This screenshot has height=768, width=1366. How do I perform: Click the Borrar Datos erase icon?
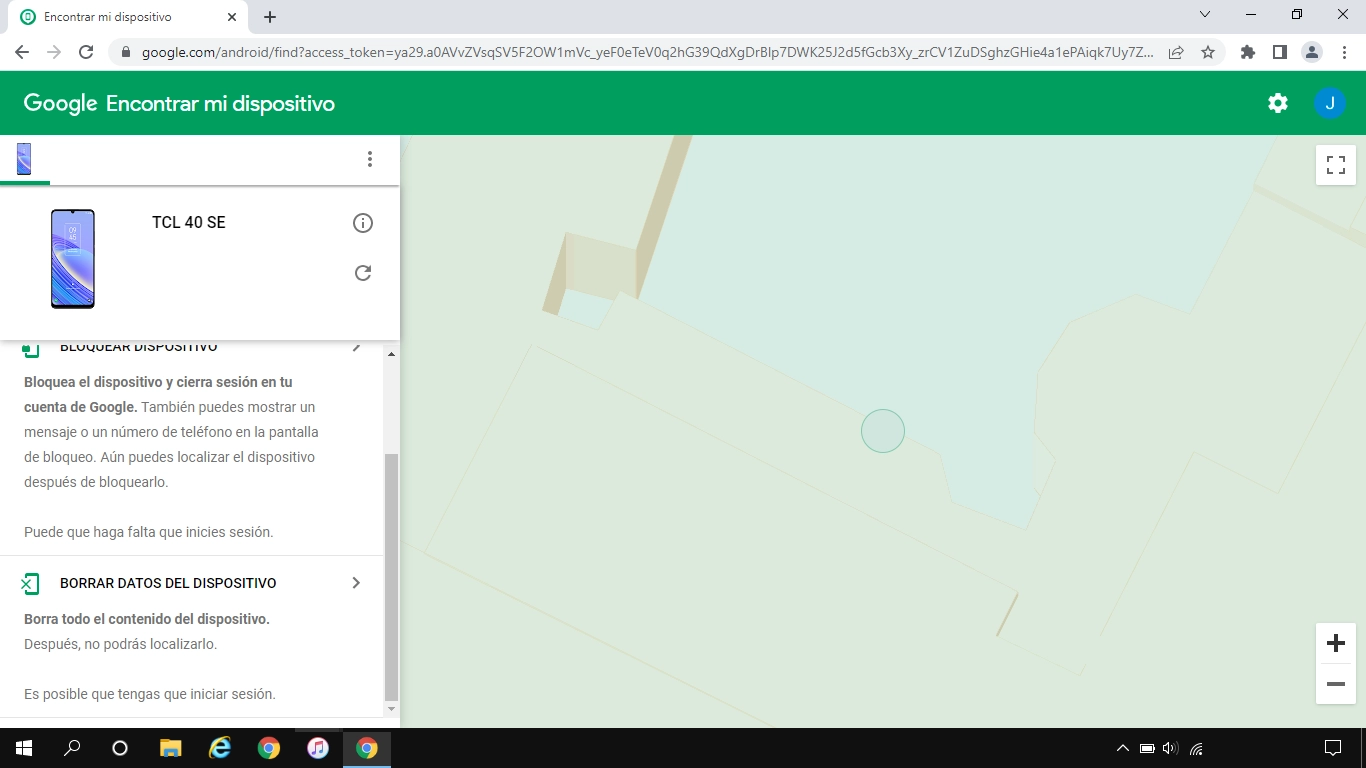click(31, 582)
